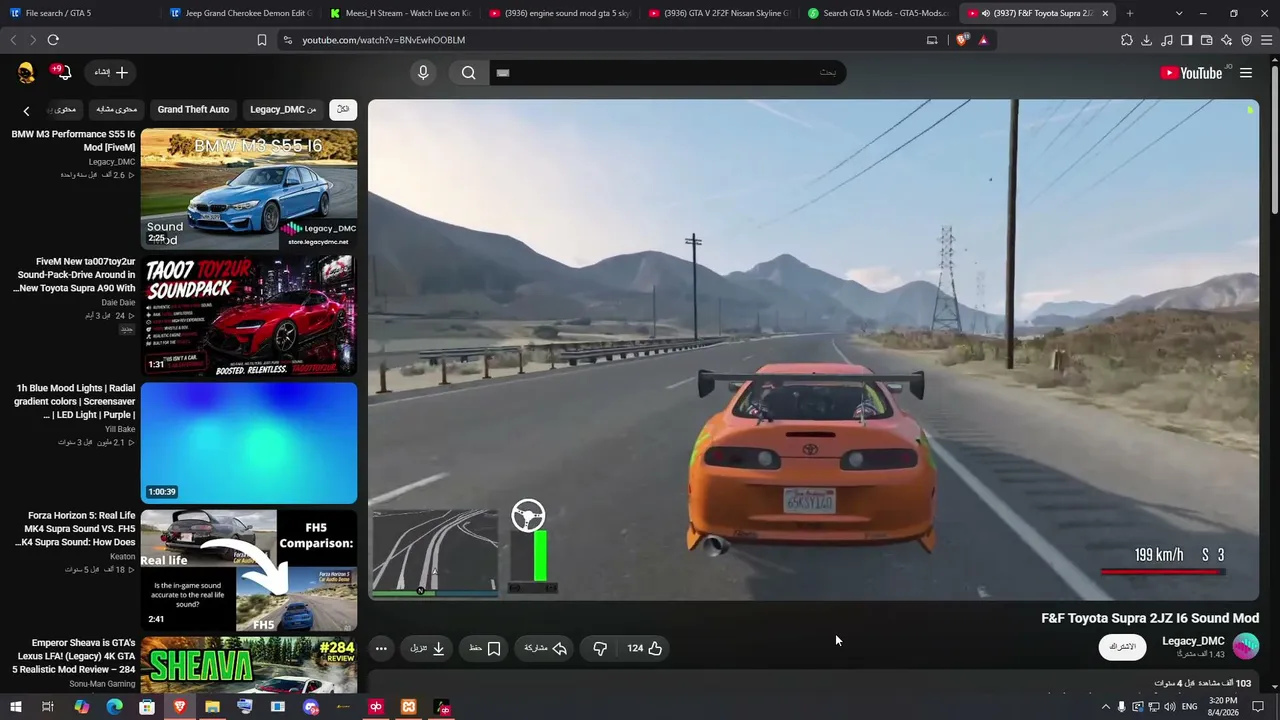Open YouTube notifications bell

click(61, 72)
